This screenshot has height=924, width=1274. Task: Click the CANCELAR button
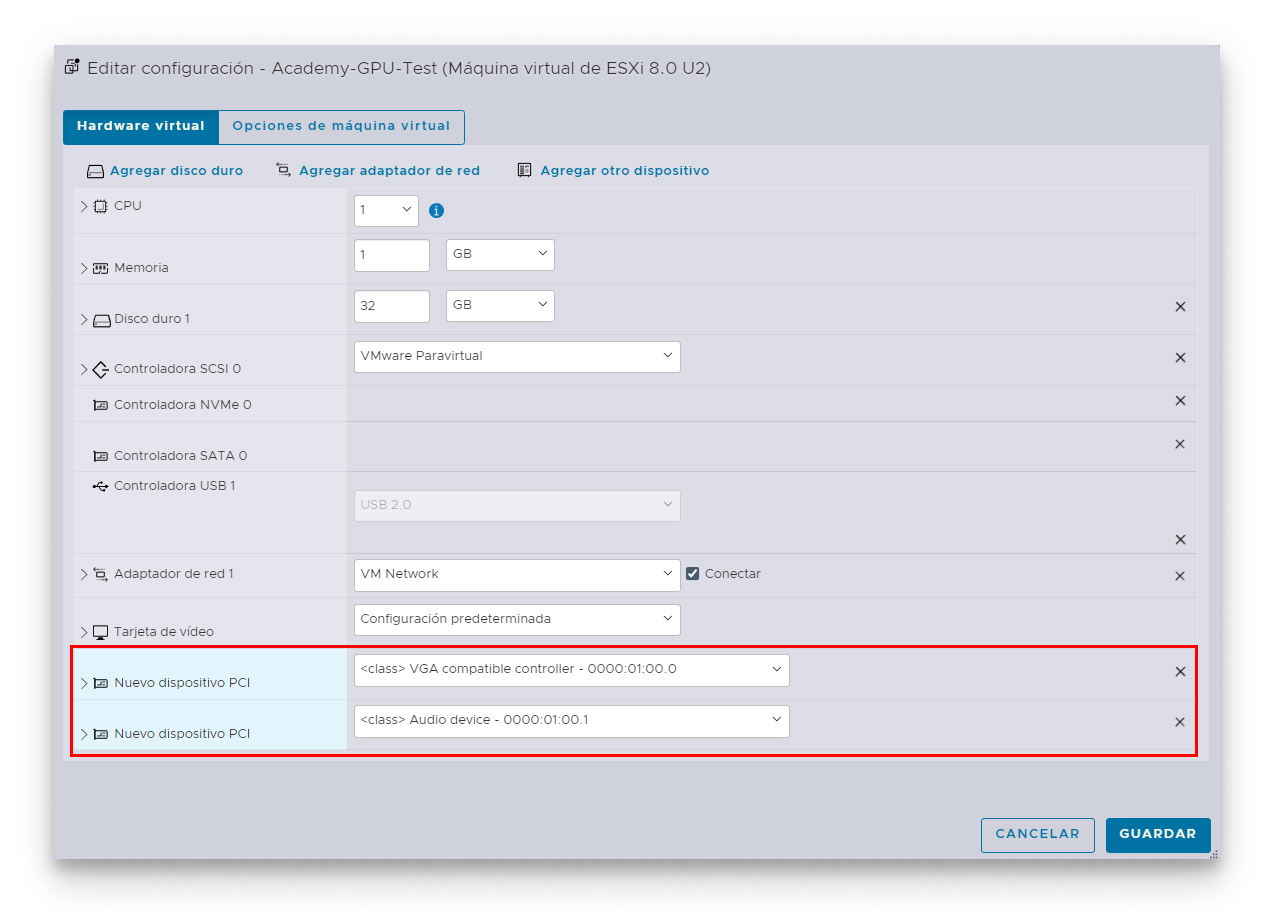1037,835
